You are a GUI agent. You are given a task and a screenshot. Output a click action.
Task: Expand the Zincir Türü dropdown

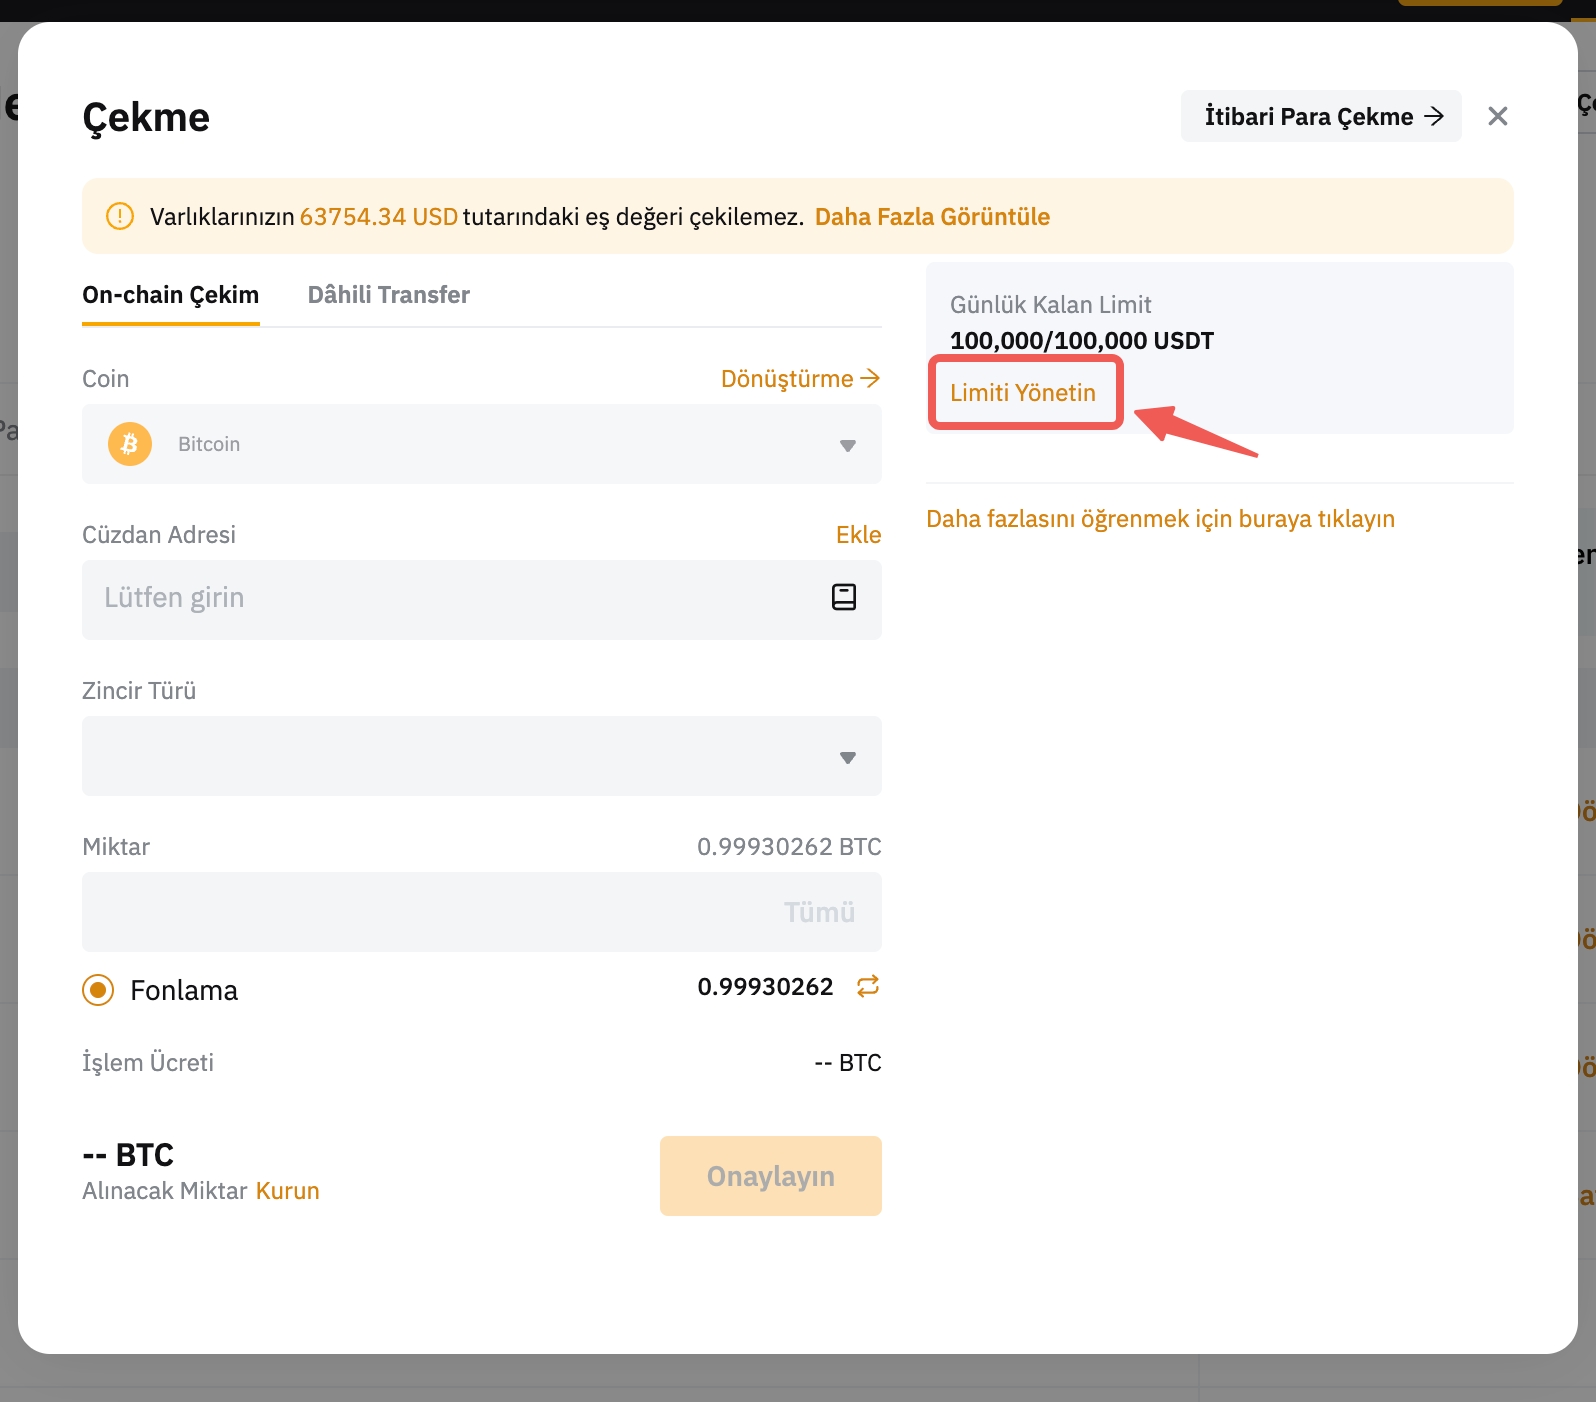point(481,756)
